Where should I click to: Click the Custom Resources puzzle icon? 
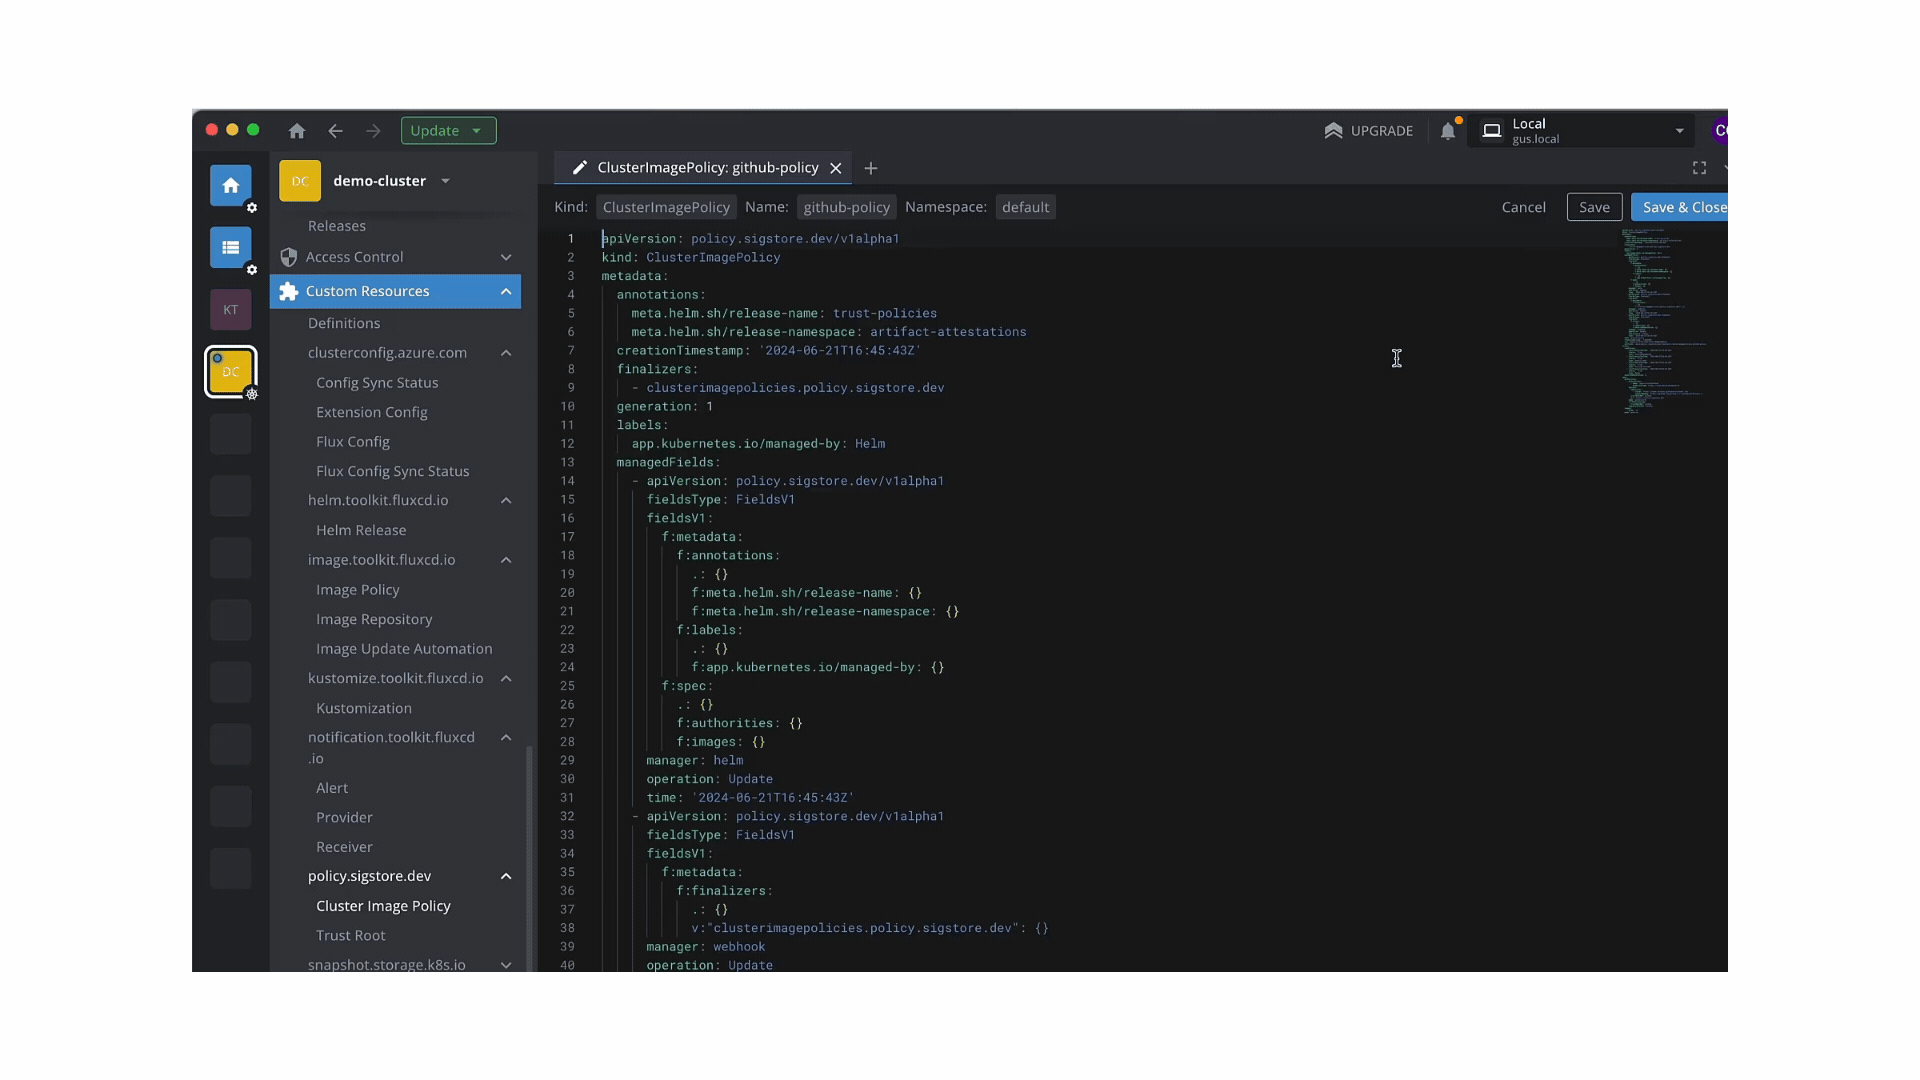point(289,291)
